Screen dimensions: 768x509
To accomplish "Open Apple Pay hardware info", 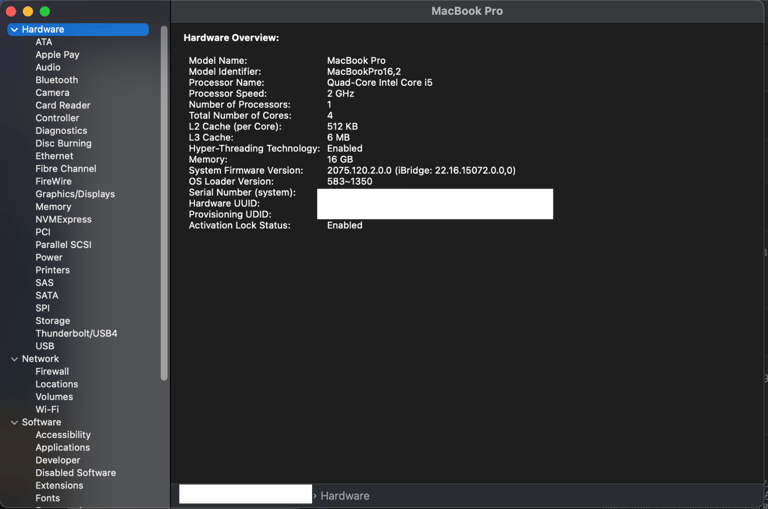I will pos(57,55).
